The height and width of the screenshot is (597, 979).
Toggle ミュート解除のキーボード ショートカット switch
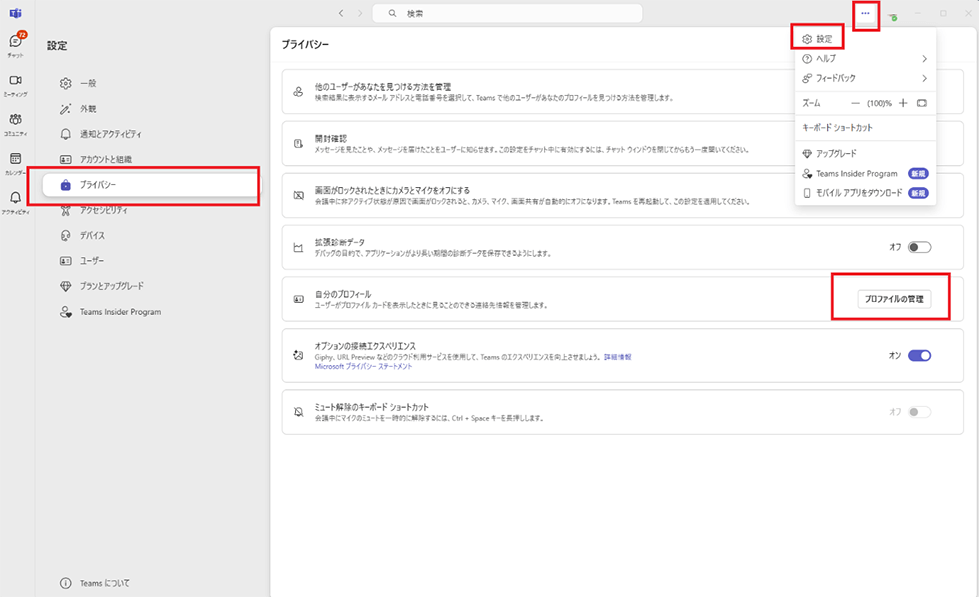click(919, 412)
